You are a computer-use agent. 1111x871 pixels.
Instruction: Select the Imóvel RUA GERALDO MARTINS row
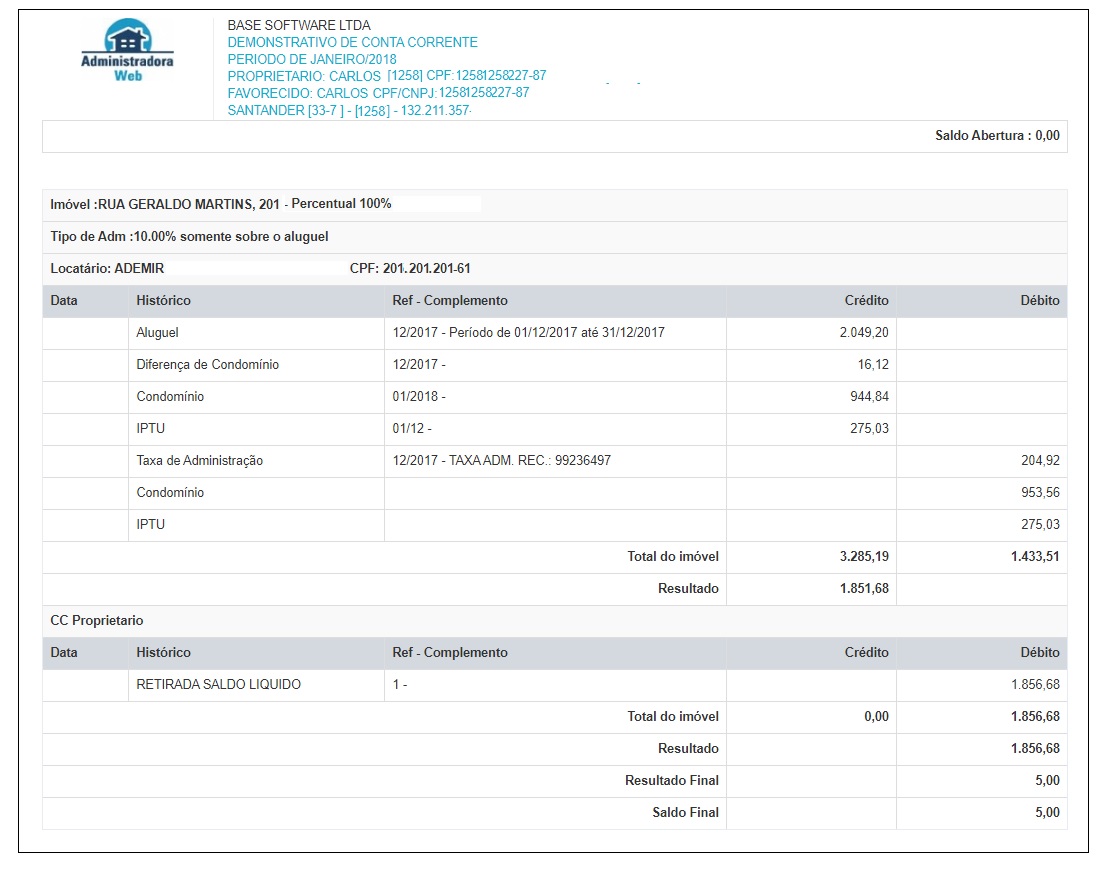221,204
